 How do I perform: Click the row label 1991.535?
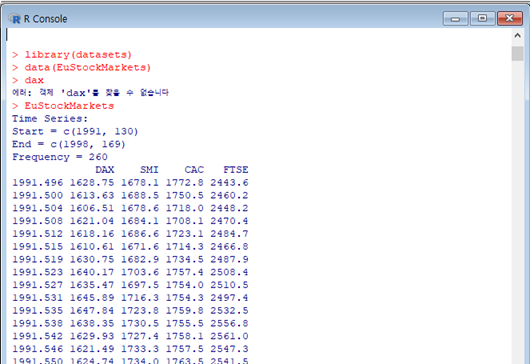pos(38,311)
